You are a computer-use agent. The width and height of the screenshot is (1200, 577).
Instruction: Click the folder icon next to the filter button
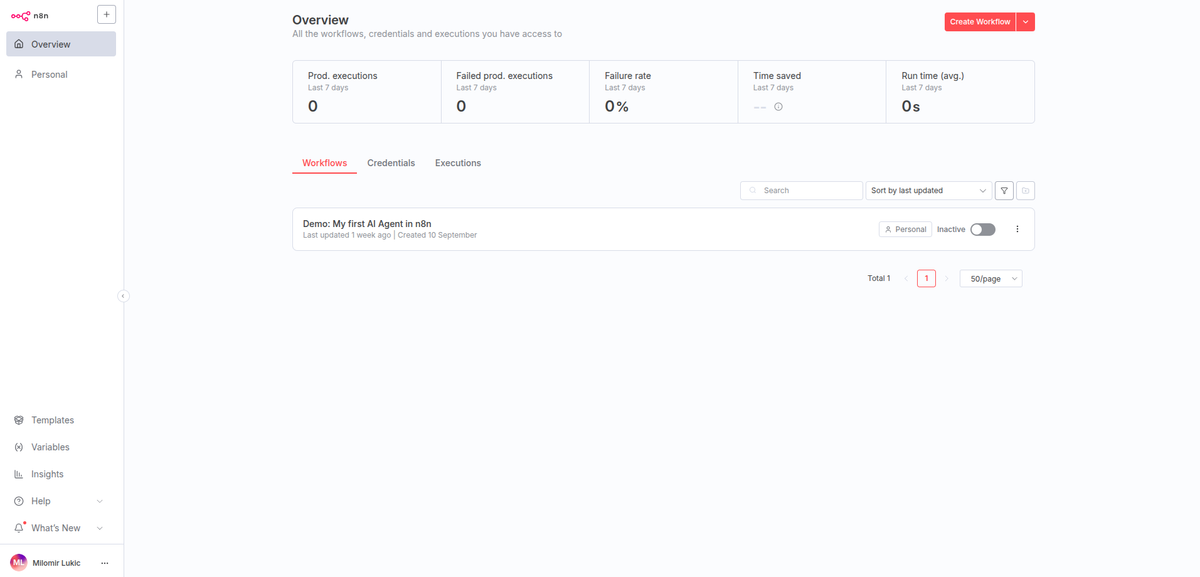[1025, 190]
